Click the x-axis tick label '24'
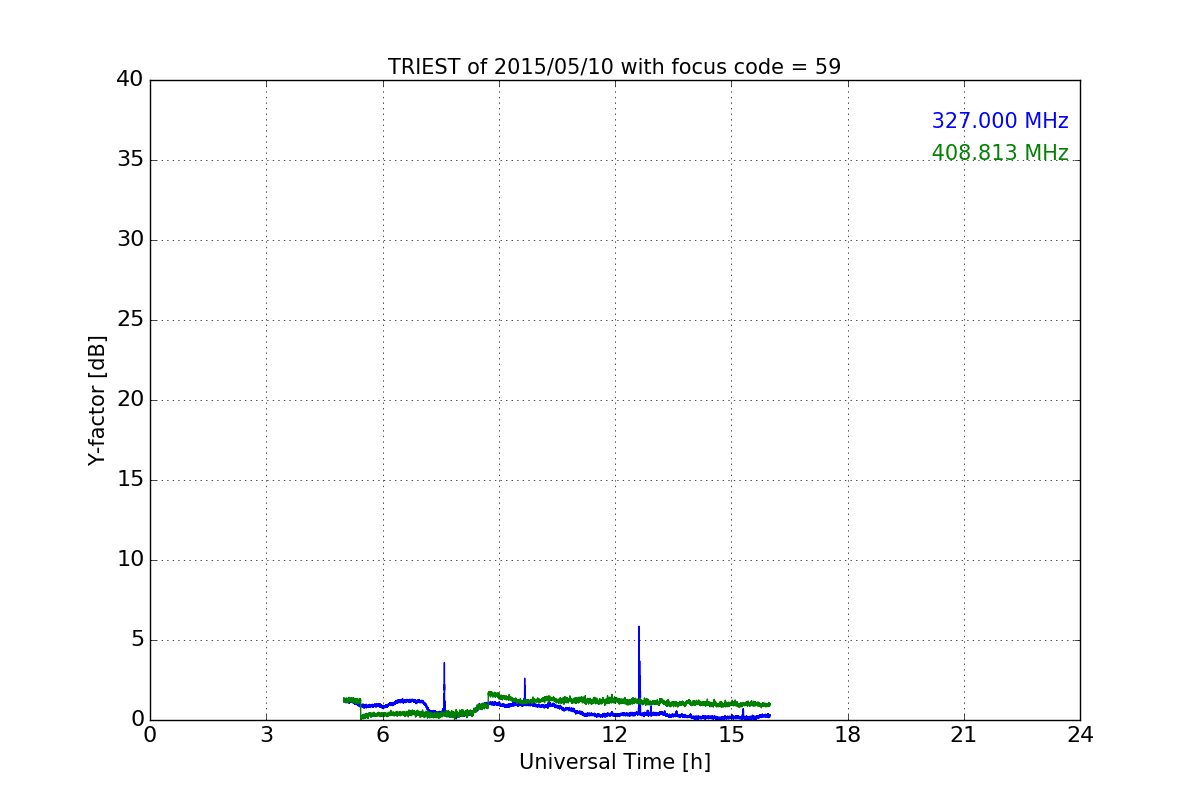 pyautogui.click(x=1080, y=735)
